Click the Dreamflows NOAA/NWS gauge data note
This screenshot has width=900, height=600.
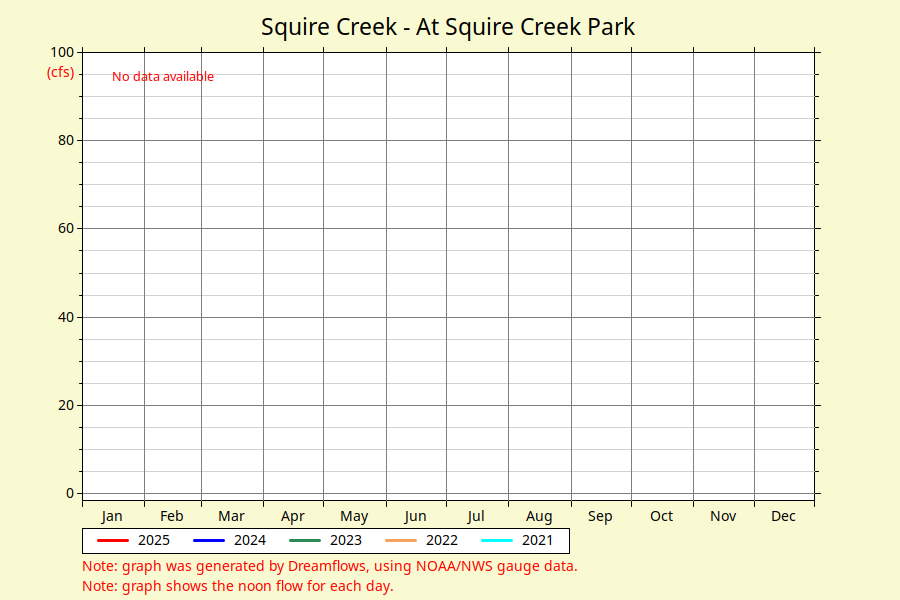(x=329, y=566)
